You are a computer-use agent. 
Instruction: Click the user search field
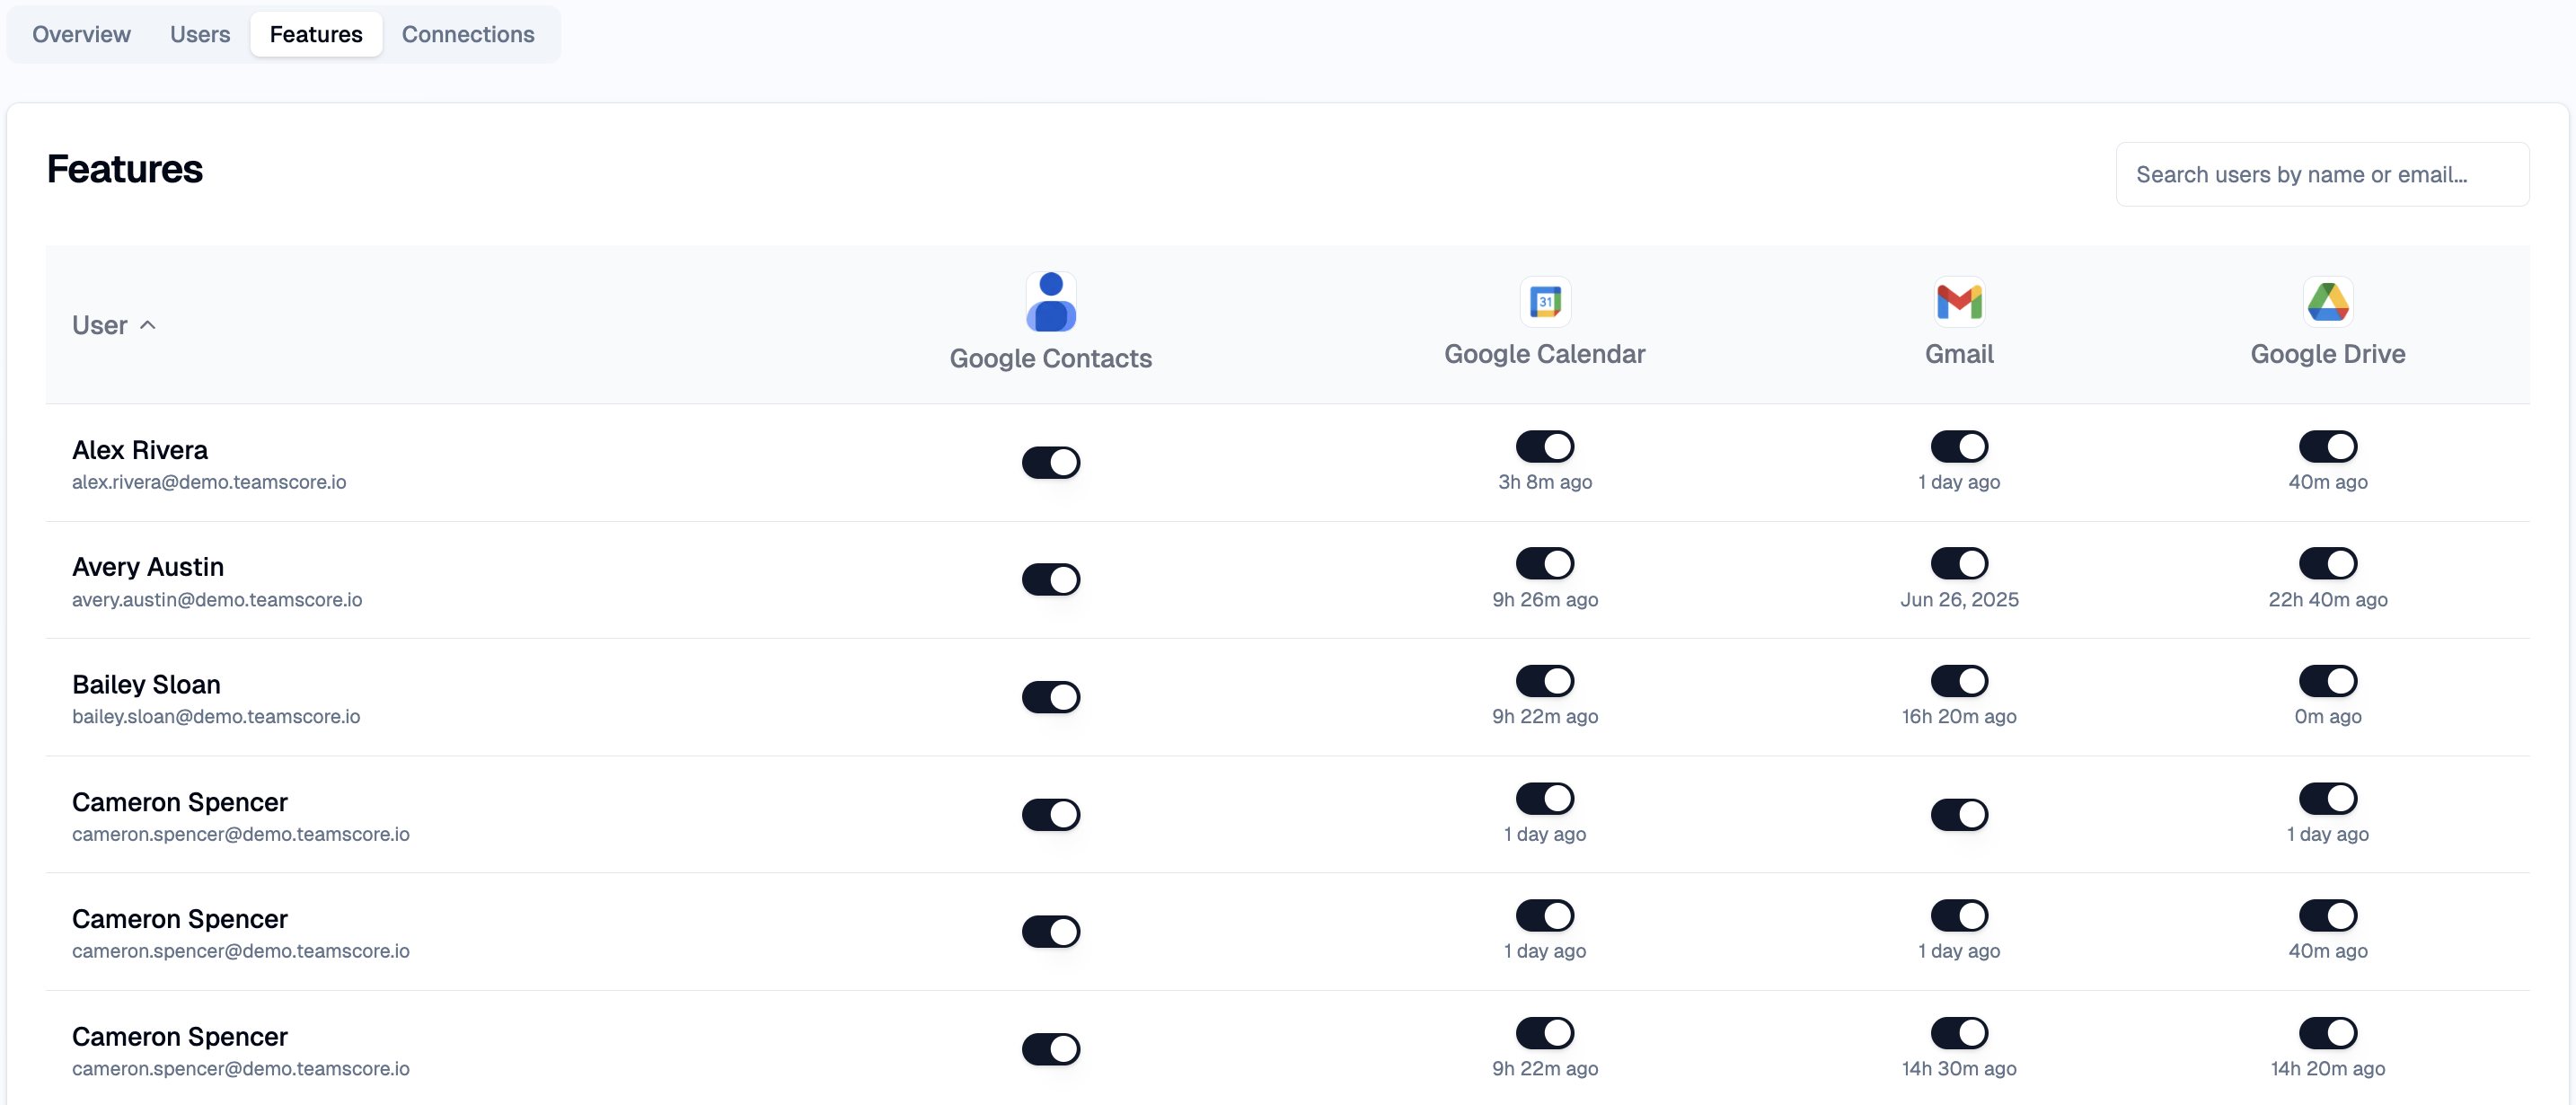2321,174
